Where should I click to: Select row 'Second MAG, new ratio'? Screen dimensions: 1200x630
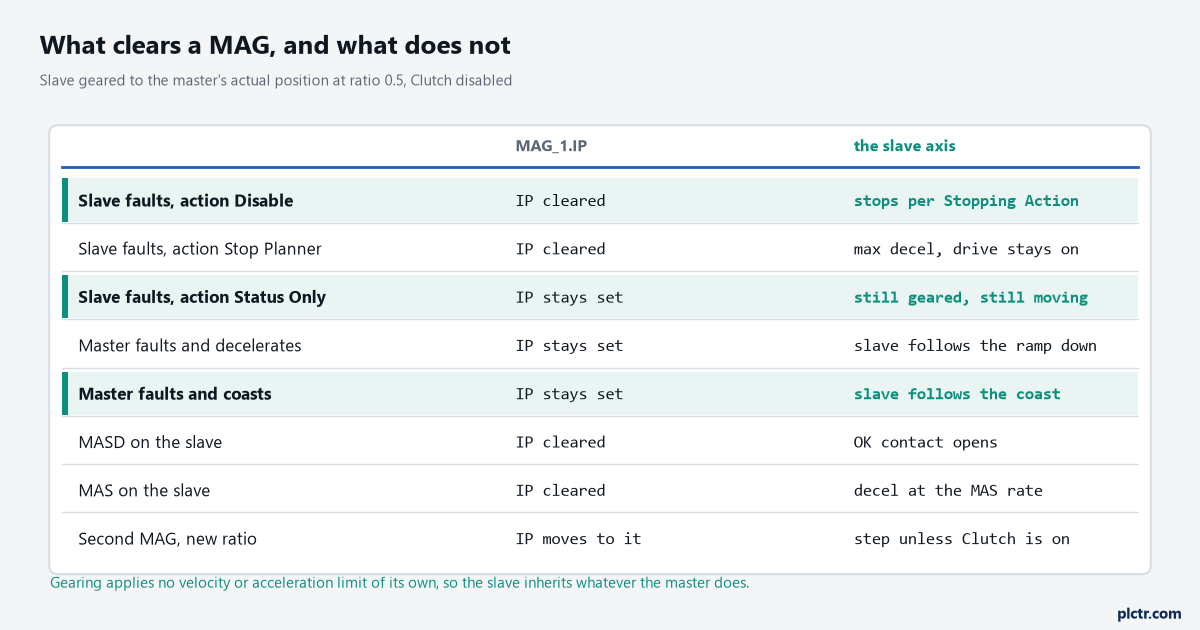(600, 539)
